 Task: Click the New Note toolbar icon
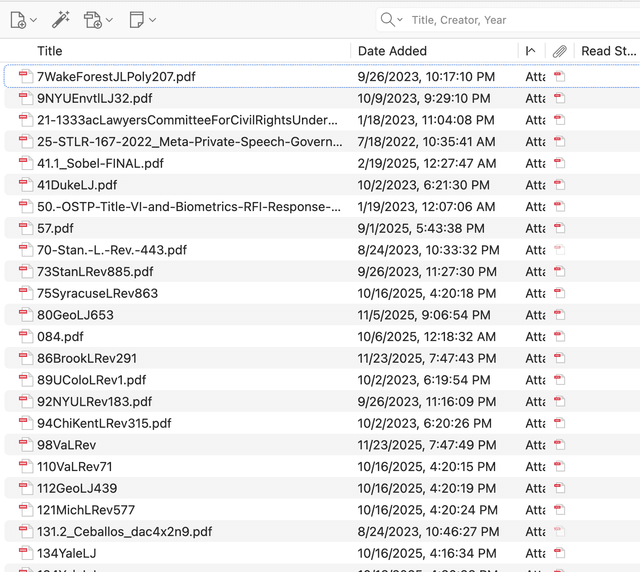[137, 19]
